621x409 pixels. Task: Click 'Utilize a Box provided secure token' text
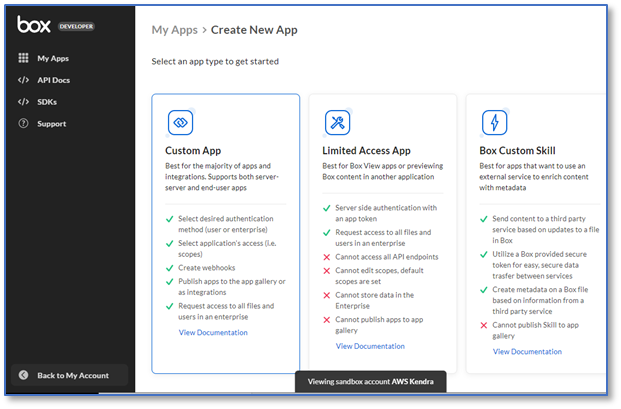[539, 265]
